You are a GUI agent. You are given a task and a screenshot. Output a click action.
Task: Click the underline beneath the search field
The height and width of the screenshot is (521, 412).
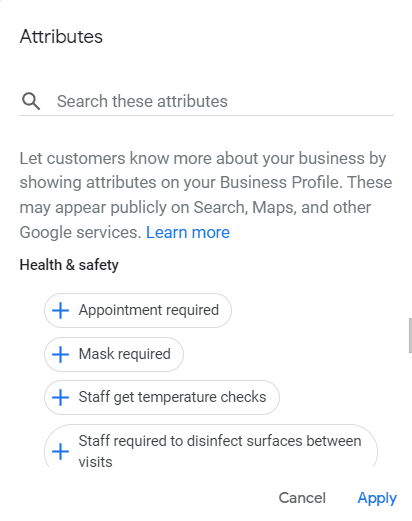click(x=207, y=115)
